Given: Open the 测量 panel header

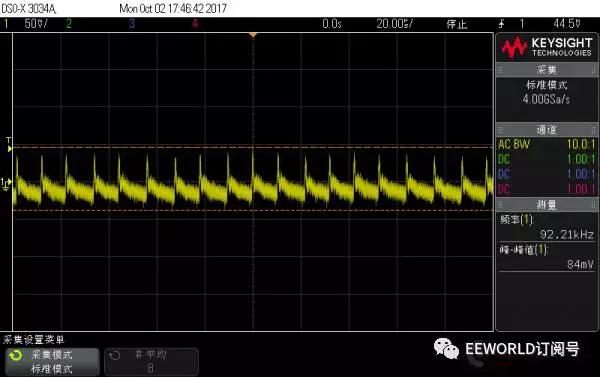Looking at the screenshot, I should point(546,204).
